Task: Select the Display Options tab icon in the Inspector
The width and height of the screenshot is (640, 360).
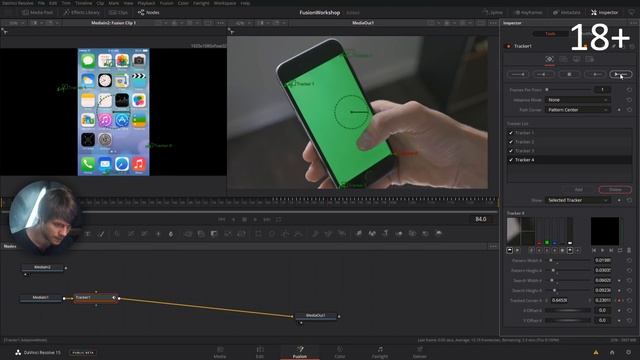Action: 576,60
